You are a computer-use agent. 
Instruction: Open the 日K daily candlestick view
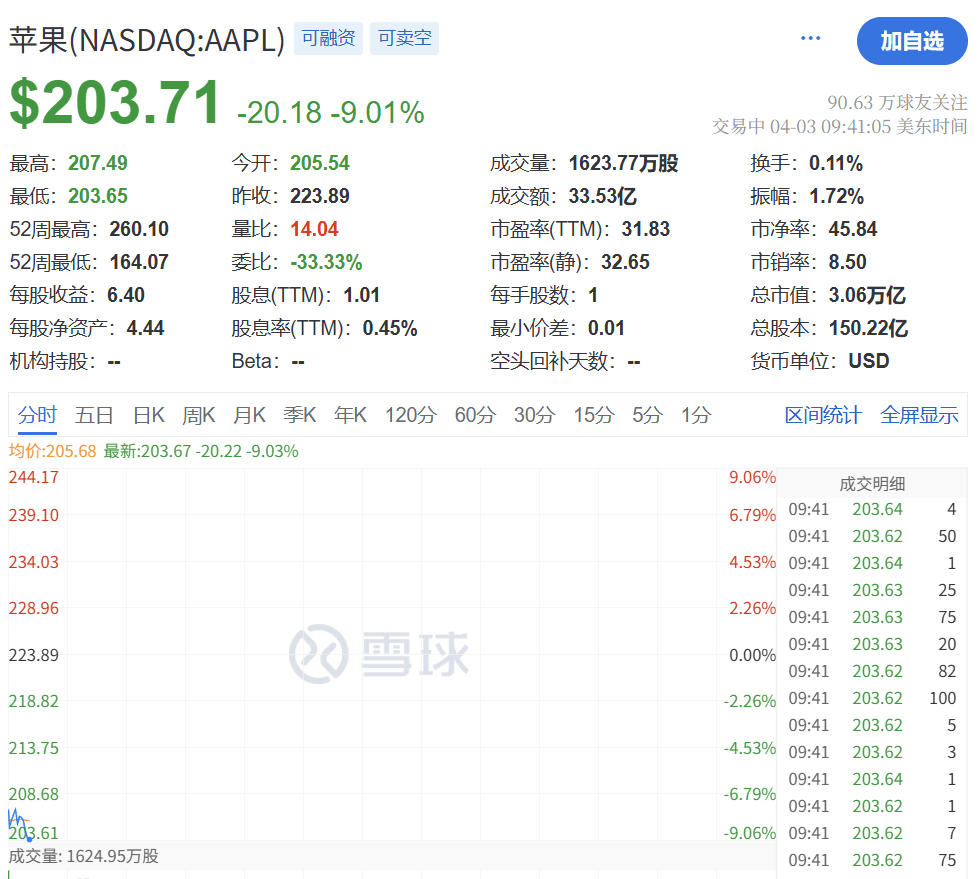click(x=147, y=414)
